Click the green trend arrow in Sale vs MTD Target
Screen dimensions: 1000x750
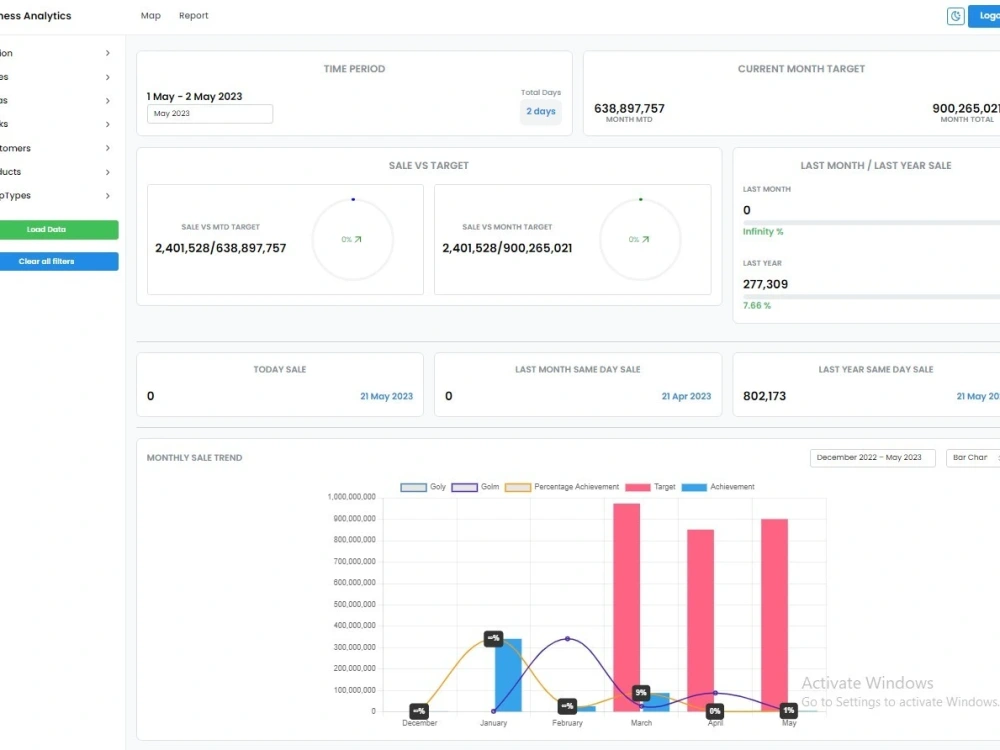[360, 239]
